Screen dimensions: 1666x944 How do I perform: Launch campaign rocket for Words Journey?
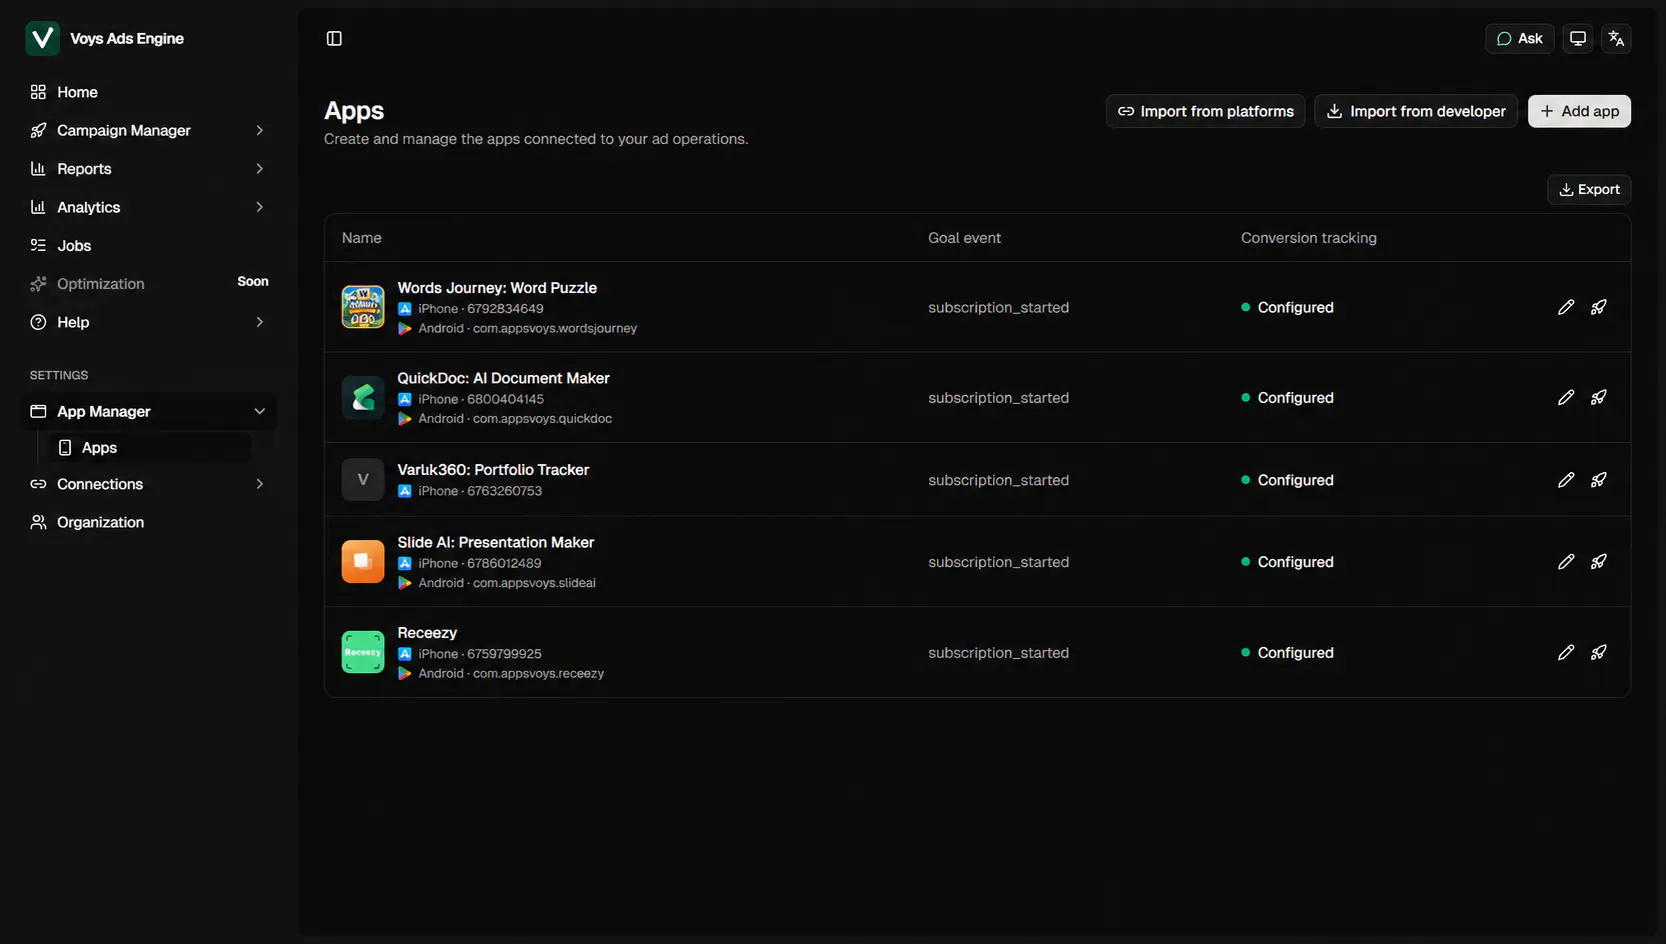[1599, 307]
